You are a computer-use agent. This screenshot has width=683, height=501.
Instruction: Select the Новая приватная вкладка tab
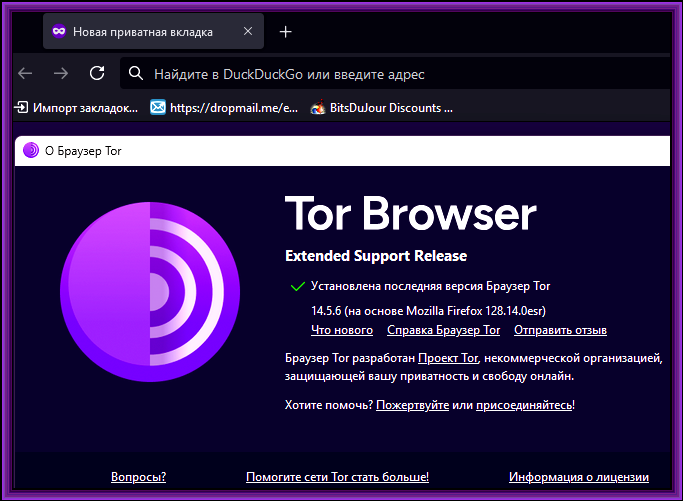pos(153,31)
